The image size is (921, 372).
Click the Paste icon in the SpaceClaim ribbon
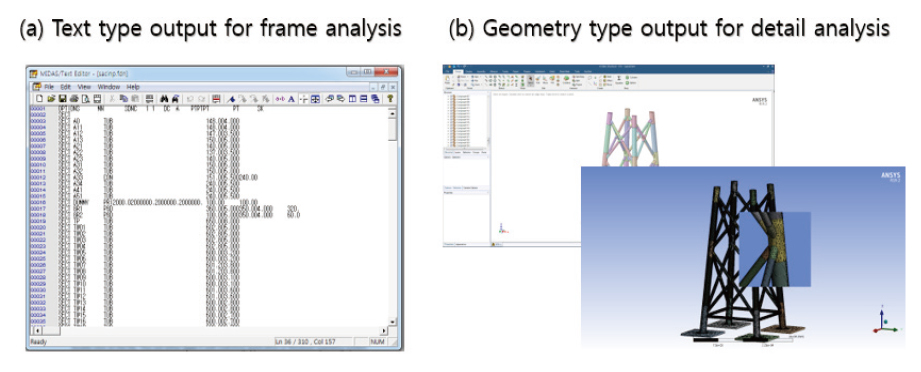[447, 79]
